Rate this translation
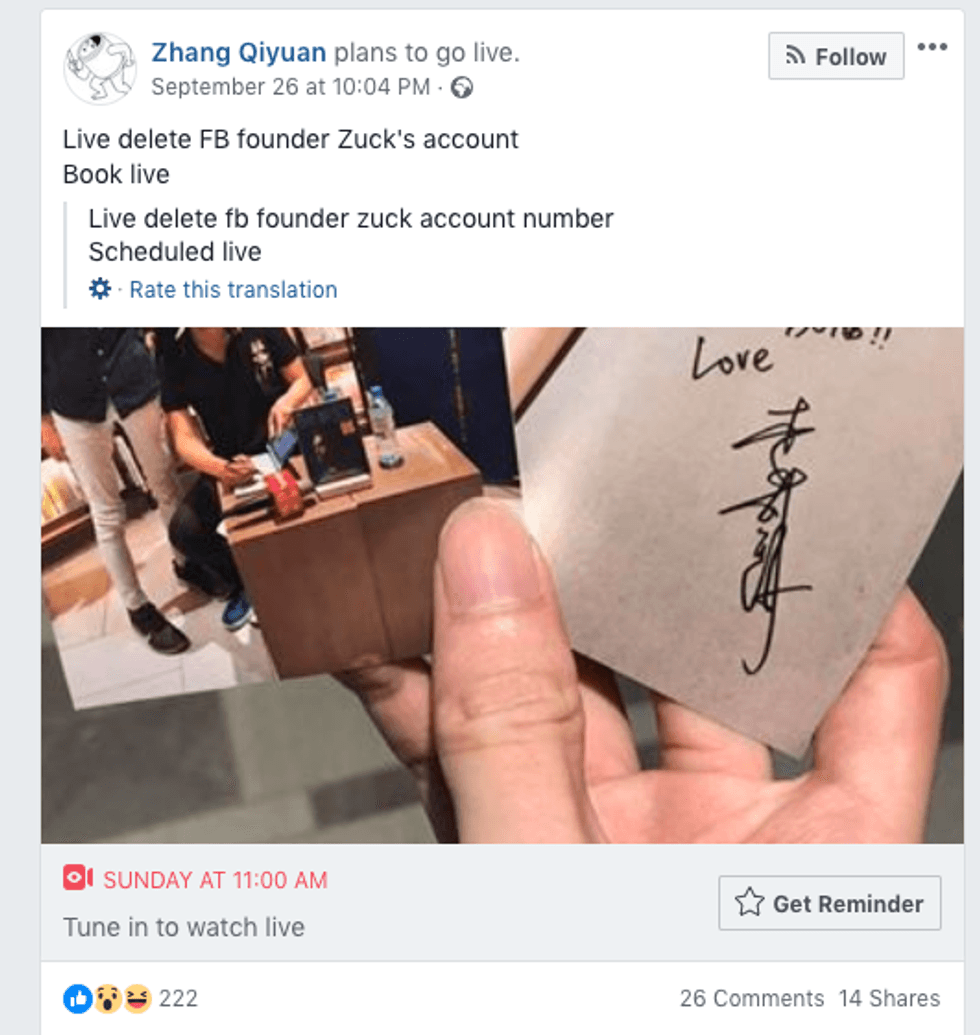The height and width of the screenshot is (1035, 980). 233,290
